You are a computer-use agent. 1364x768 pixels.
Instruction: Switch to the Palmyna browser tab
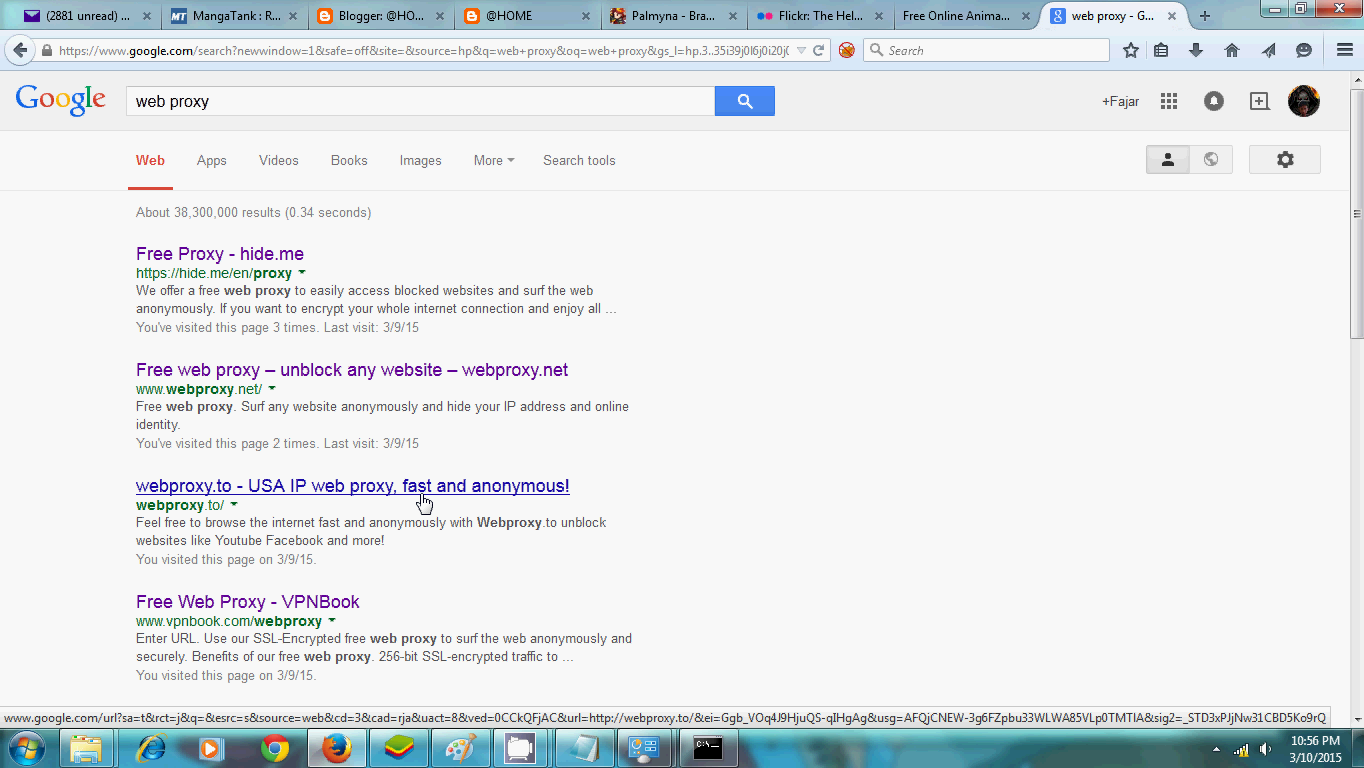674,16
